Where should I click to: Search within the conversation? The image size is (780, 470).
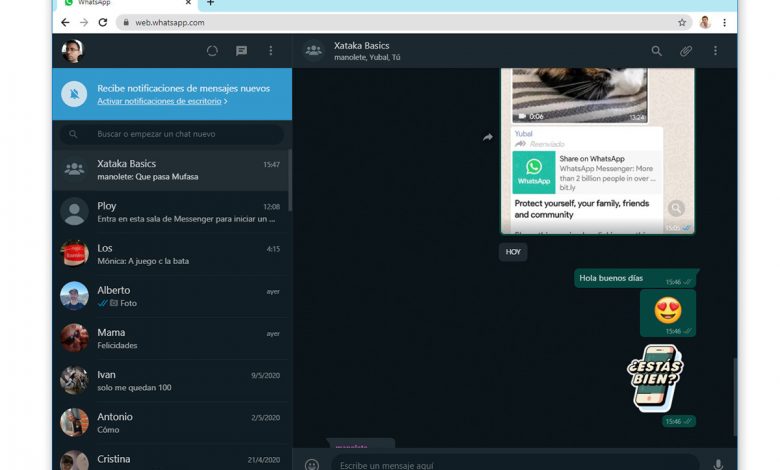click(657, 51)
